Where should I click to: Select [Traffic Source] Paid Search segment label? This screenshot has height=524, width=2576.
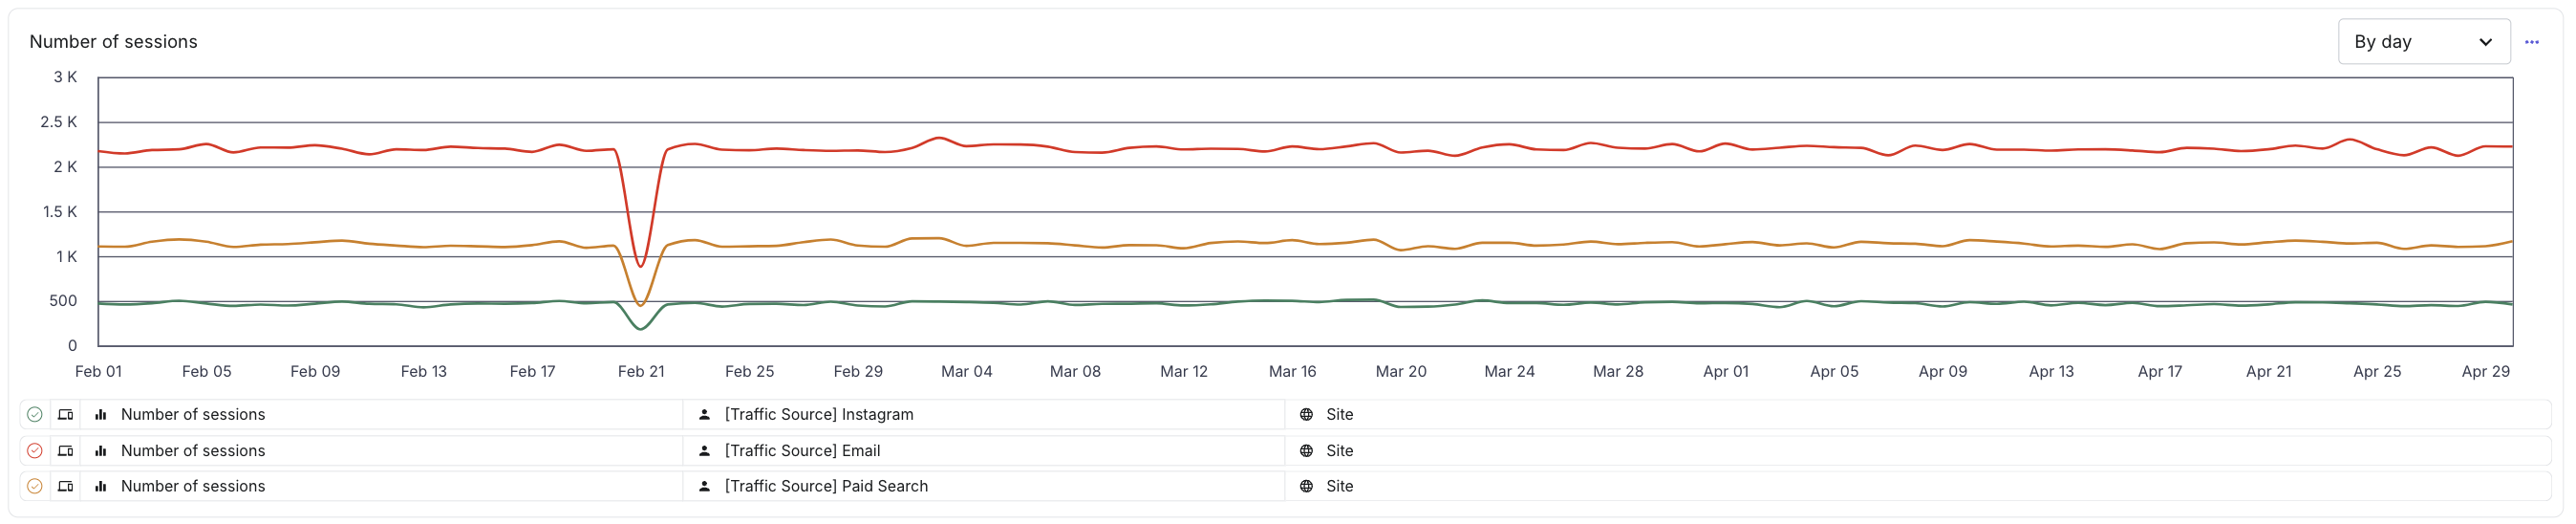tap(826, 486)
